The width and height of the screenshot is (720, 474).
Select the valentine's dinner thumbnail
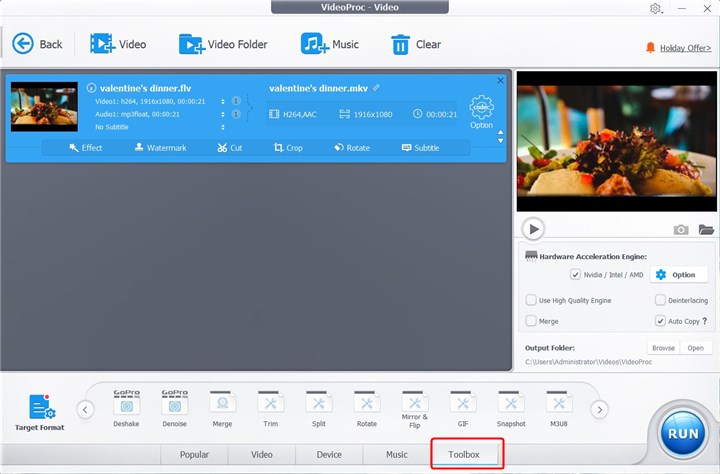[44, 107]
